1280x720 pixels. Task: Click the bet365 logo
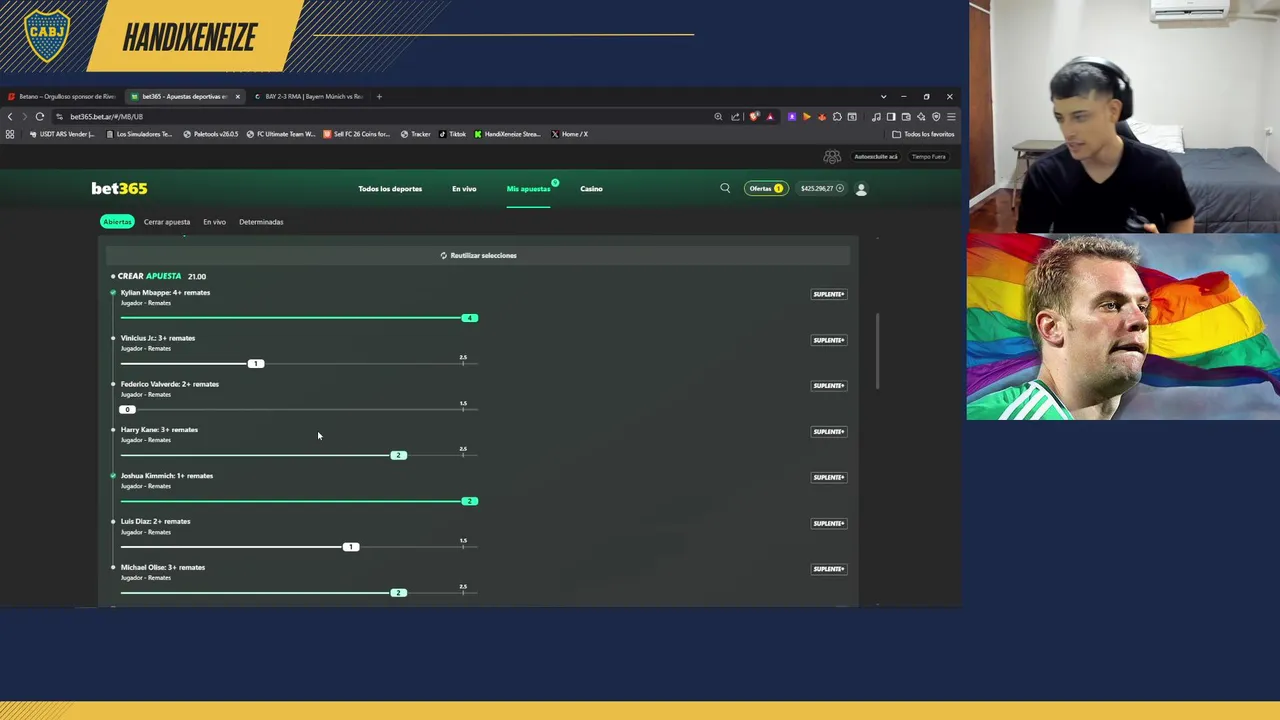[119, 188]
